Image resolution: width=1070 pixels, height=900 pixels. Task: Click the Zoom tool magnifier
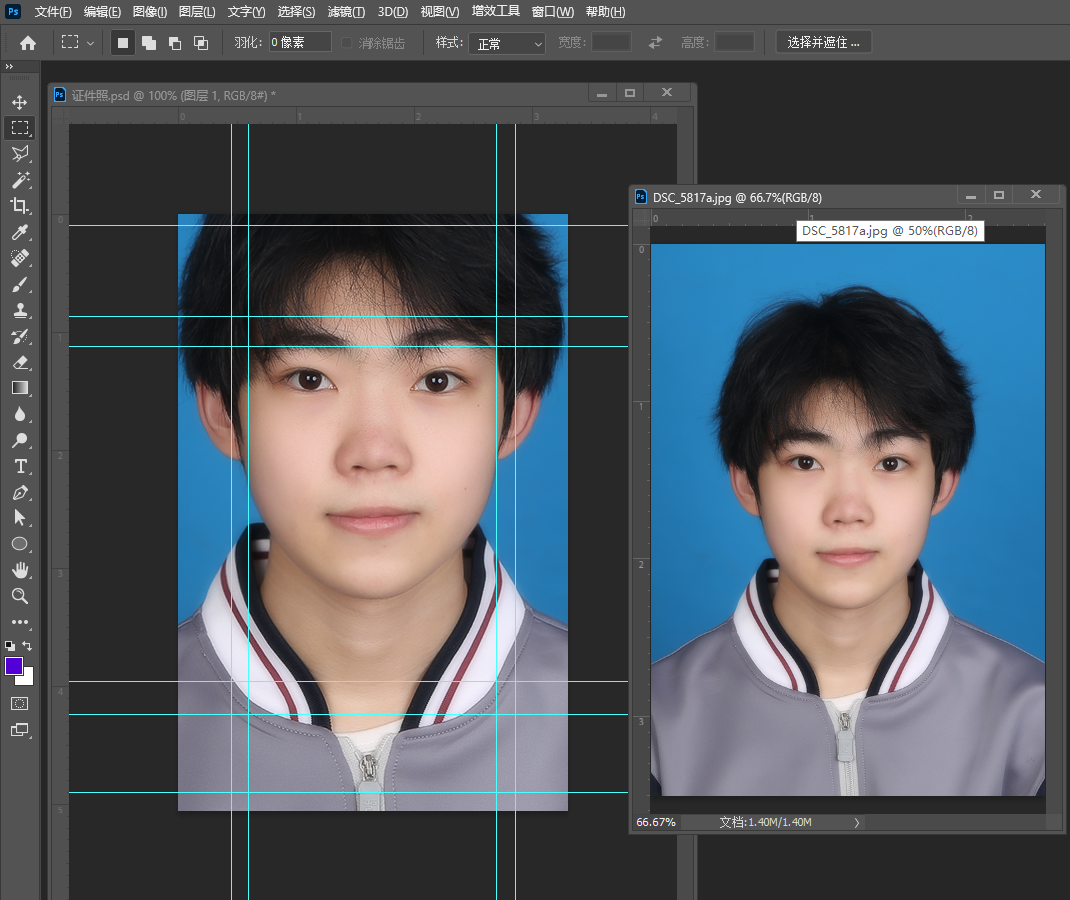[x=20, y=596]
